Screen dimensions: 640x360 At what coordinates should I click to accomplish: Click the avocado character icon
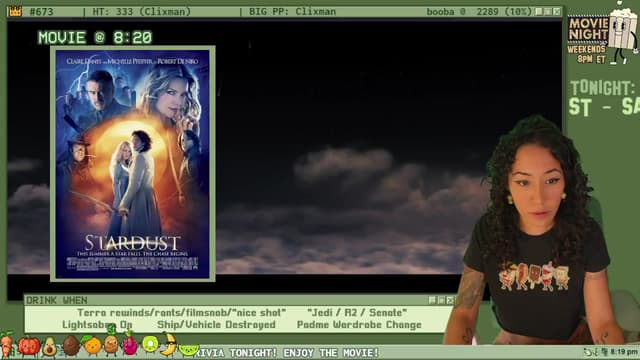49,347
